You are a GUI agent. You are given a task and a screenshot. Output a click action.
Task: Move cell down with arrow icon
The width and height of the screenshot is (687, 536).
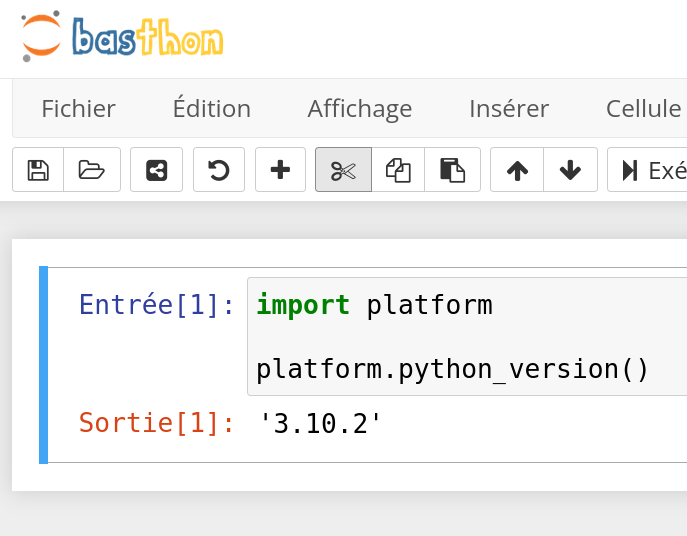coord(570,170)
